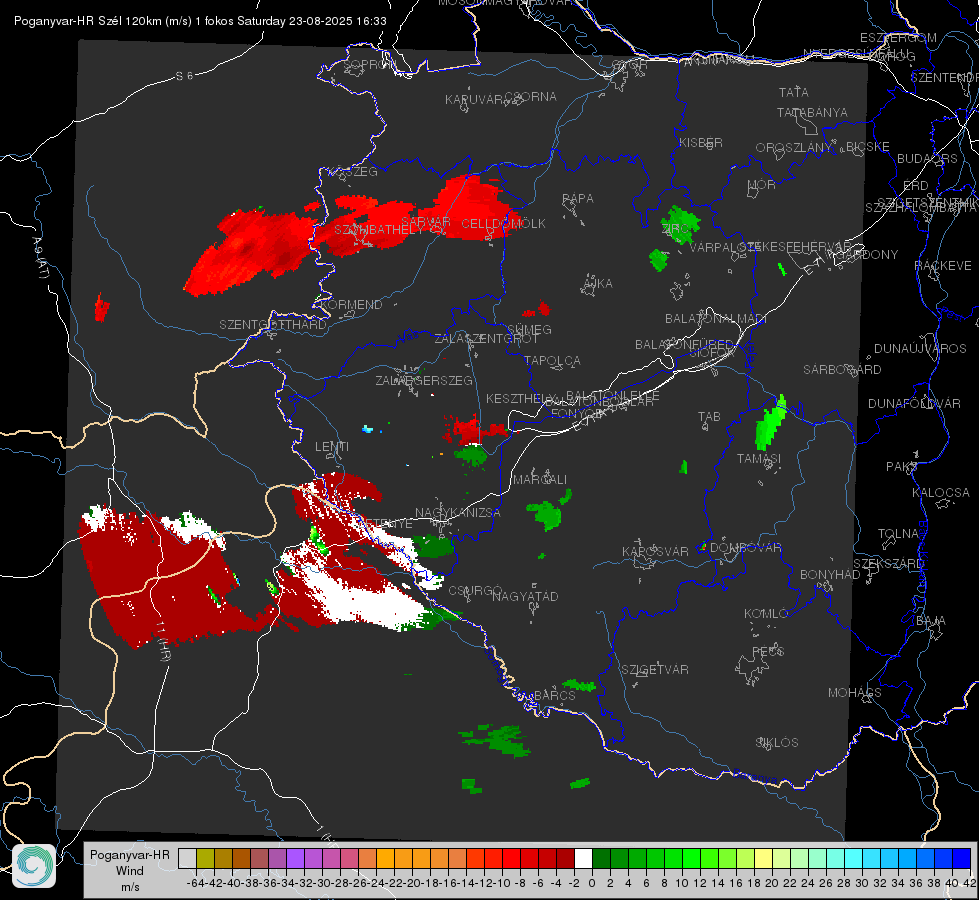Click the MARCALI city label

539,480
